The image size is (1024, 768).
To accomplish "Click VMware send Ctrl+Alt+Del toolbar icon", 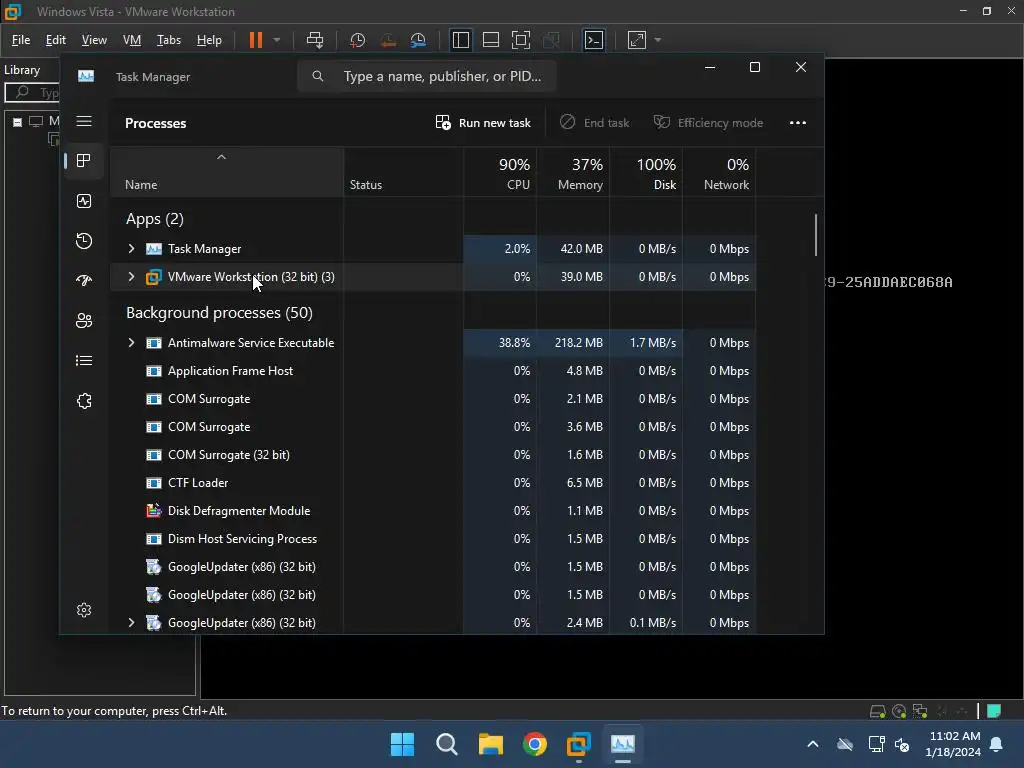I will [x=315, y=40].
